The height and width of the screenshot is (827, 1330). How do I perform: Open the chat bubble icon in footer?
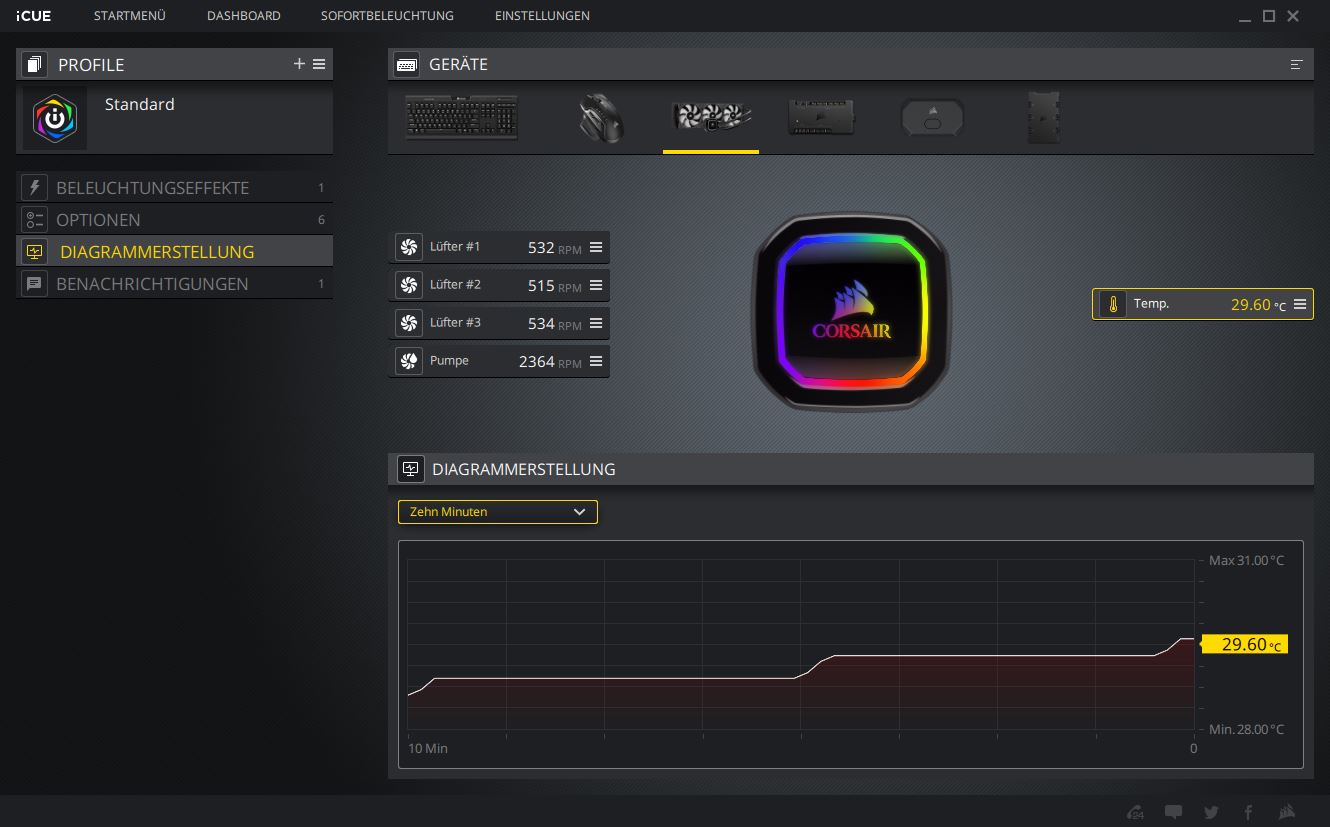pyautogui.click(x=1174, y=812)
